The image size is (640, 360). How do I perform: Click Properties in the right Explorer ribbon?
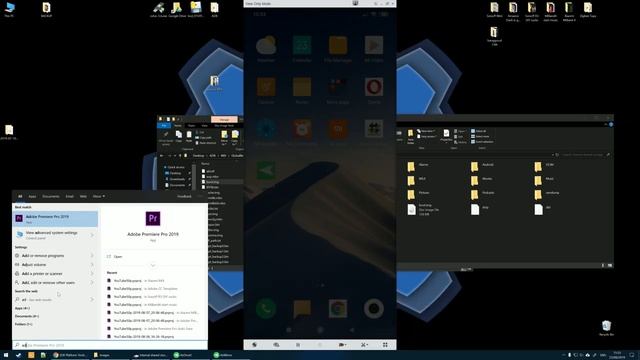coord(446,136)
